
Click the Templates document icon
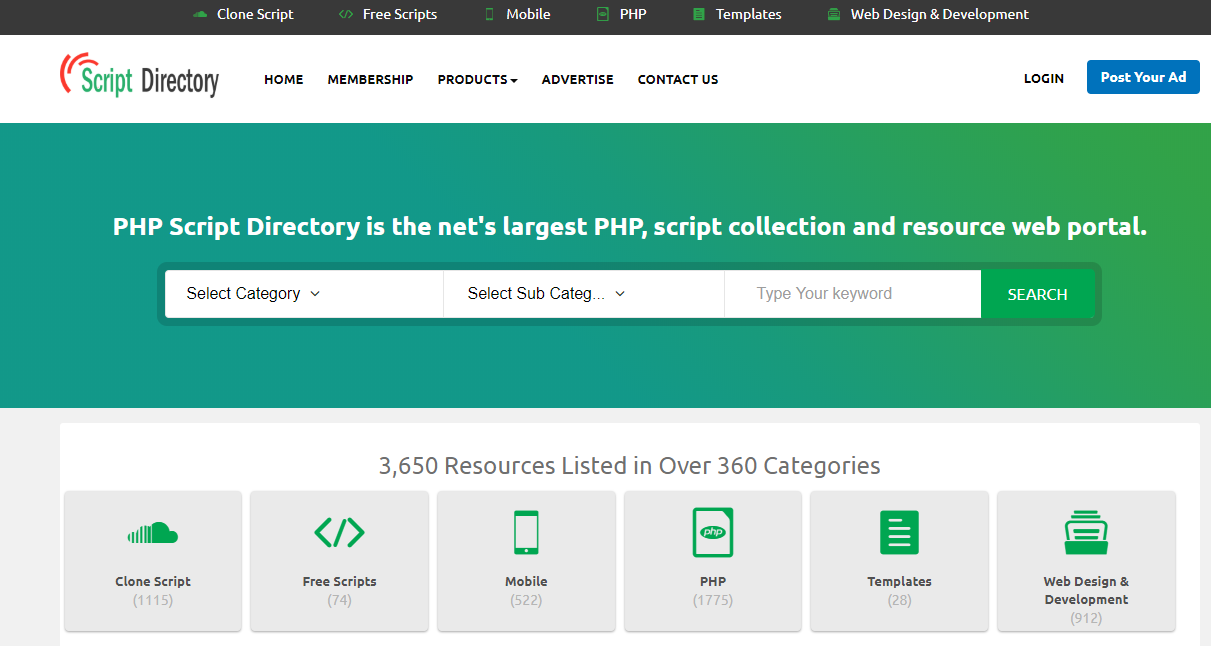[x=898, y=532]
